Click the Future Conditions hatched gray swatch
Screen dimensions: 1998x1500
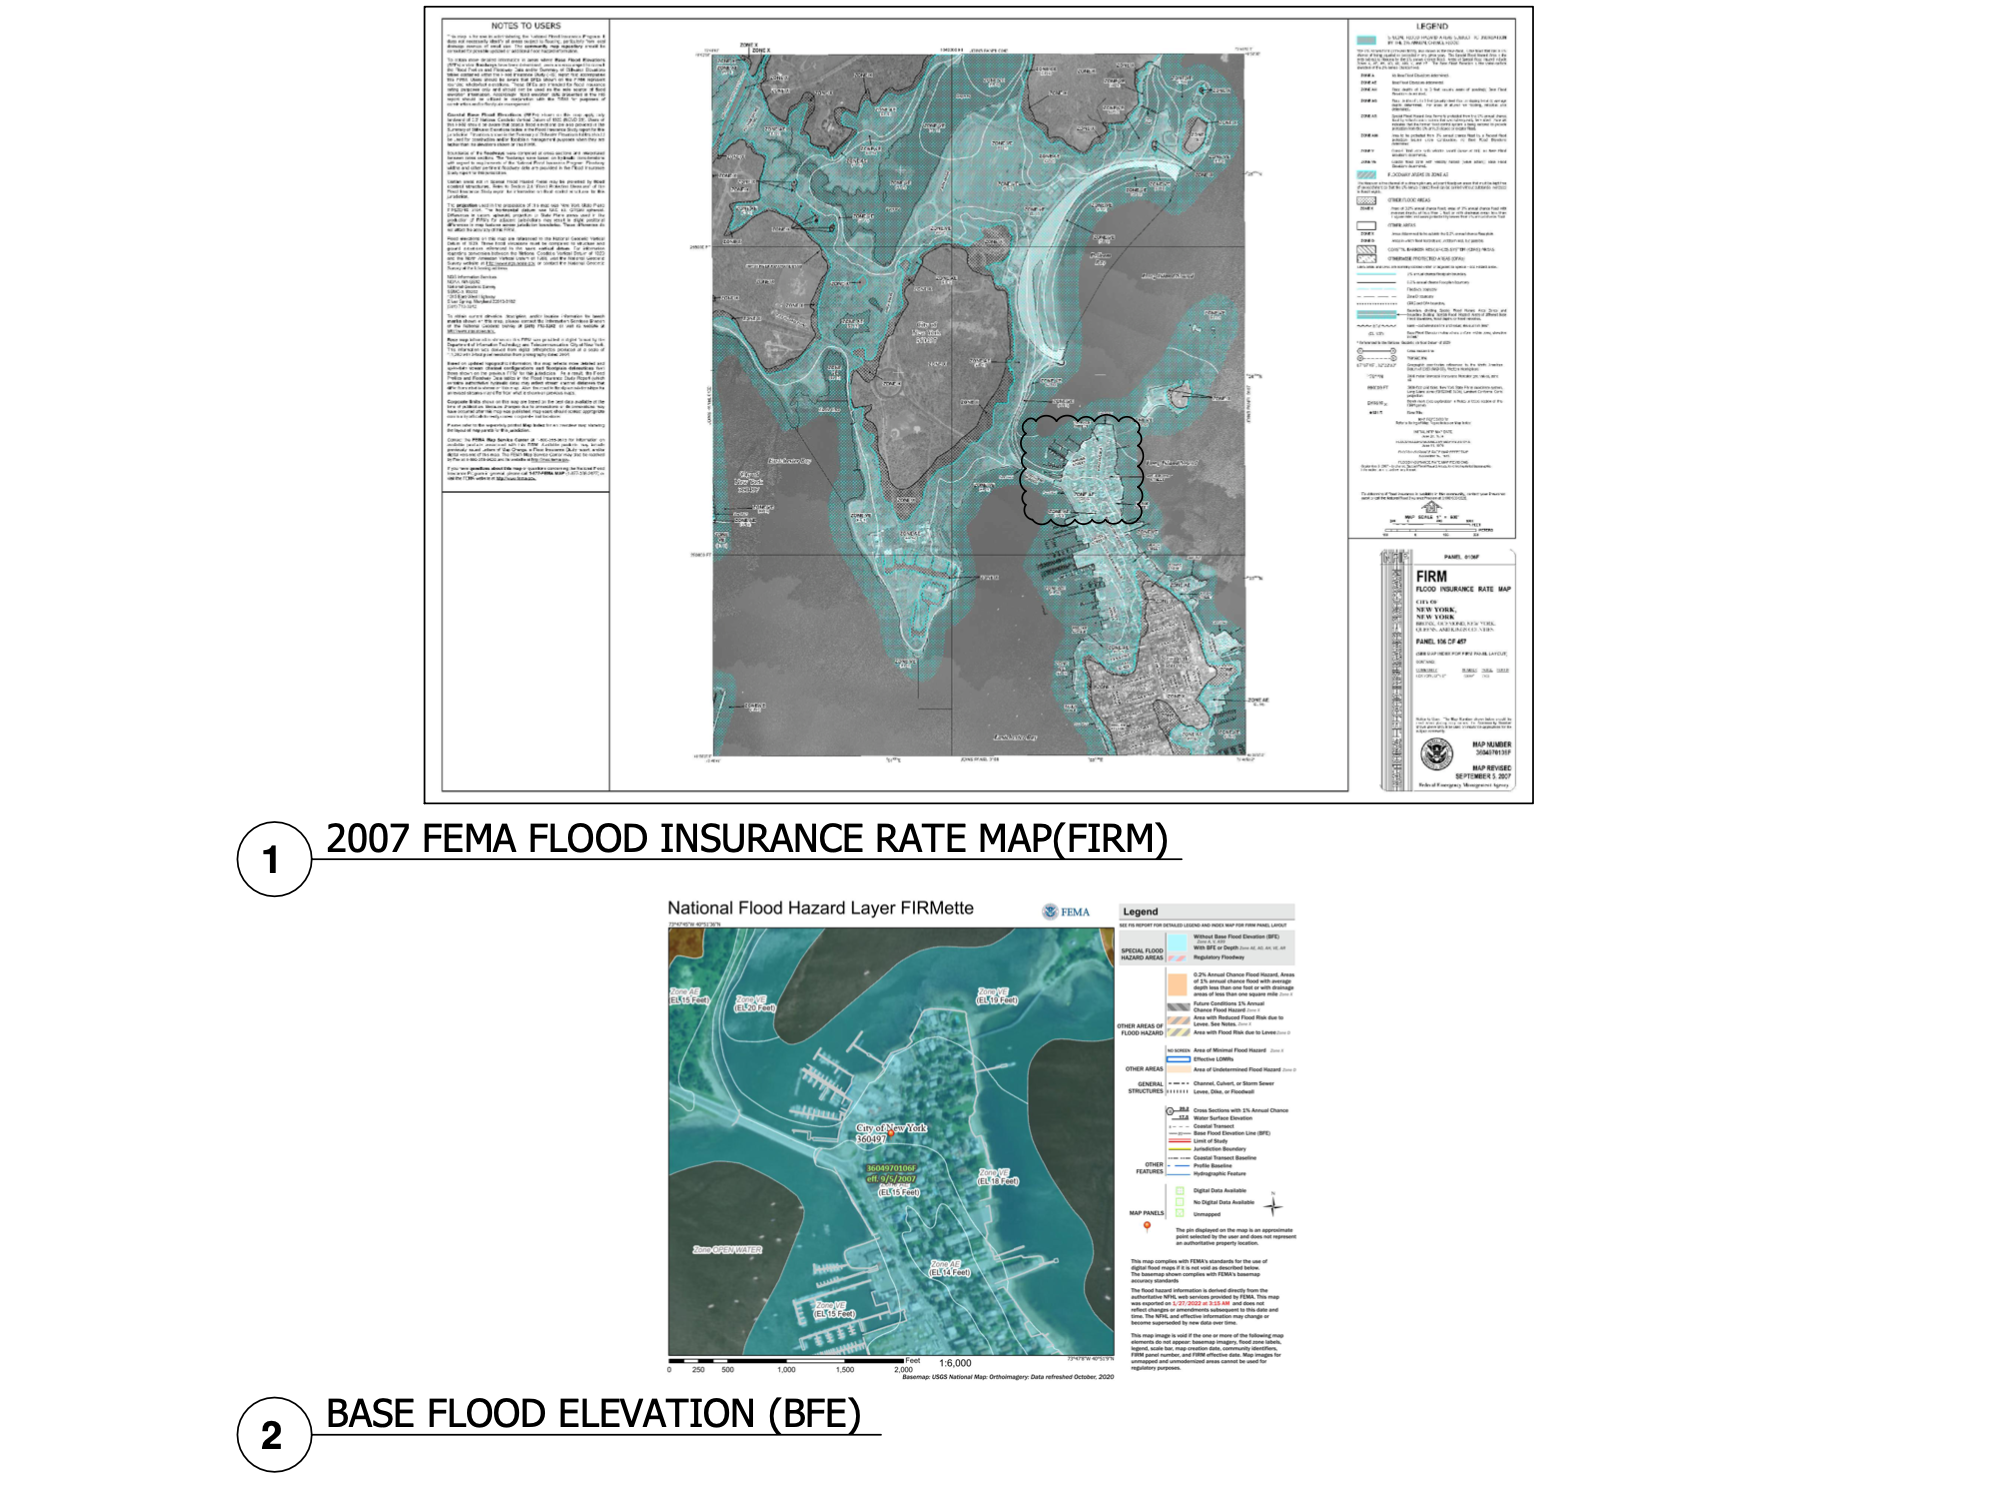[x=1178, y=1006]
